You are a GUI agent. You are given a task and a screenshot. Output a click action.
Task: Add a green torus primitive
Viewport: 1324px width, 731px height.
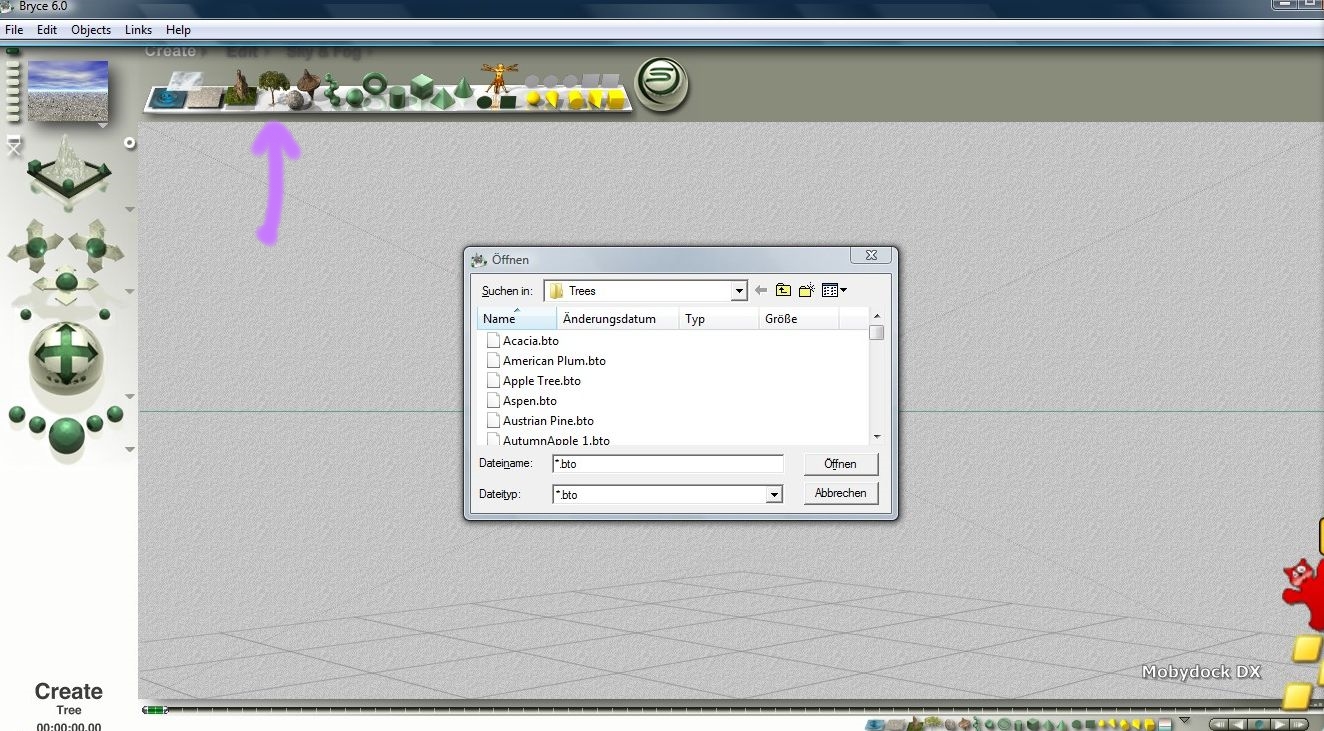click(x=375, y=85)
